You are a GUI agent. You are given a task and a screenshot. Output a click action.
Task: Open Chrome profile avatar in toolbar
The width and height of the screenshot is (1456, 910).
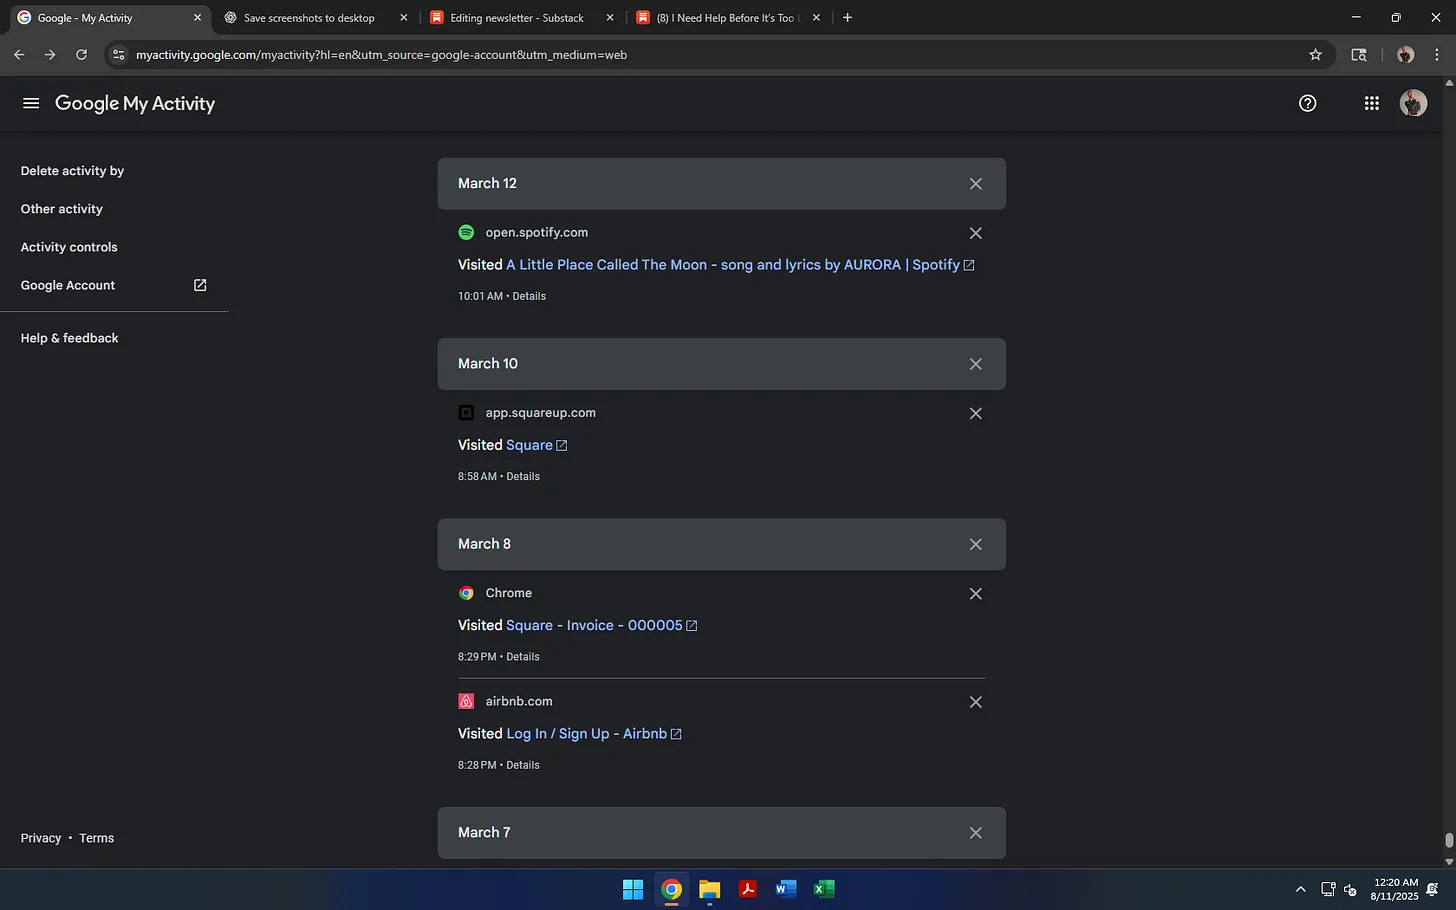pos(1405,55)
